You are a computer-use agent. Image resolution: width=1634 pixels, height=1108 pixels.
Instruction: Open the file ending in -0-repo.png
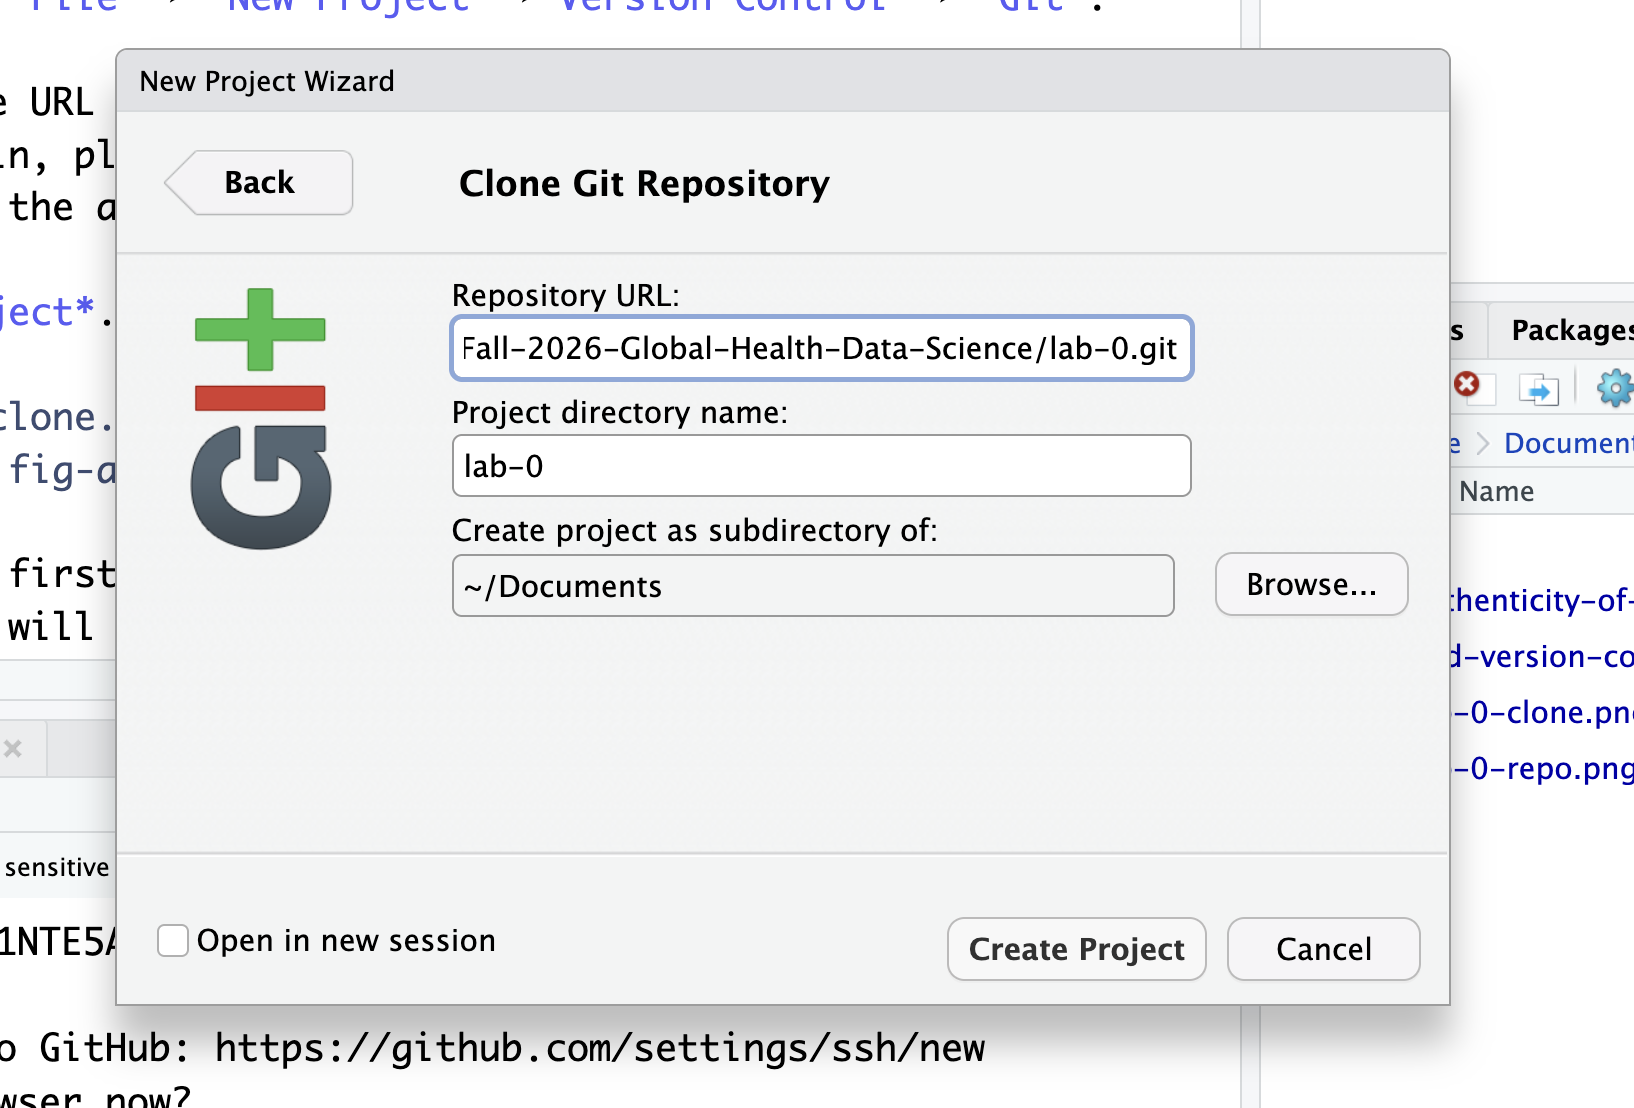pyautogui.click(x=1541, y=768)
